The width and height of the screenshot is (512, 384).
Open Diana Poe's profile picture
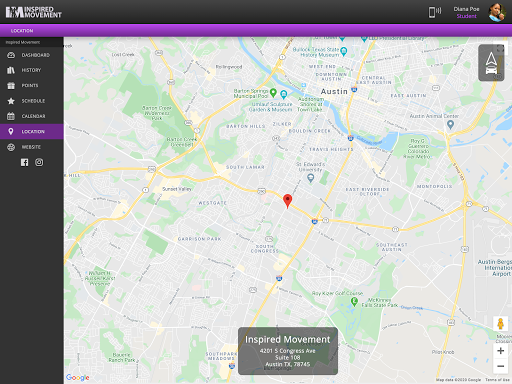[x=497, y=12]
